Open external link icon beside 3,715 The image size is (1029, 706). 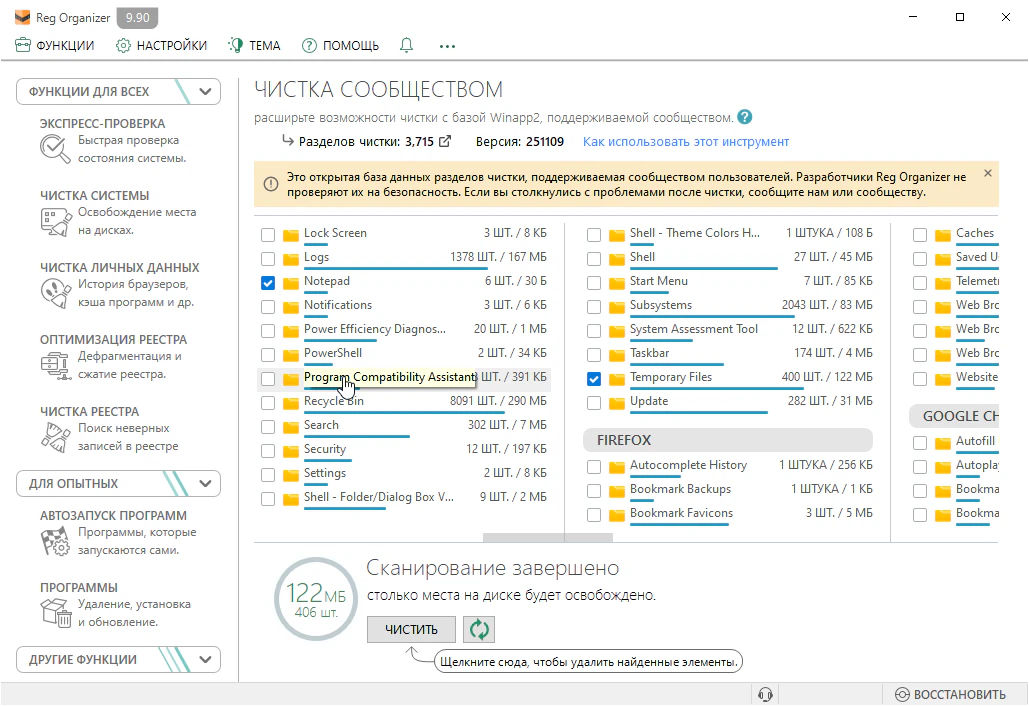445,142
